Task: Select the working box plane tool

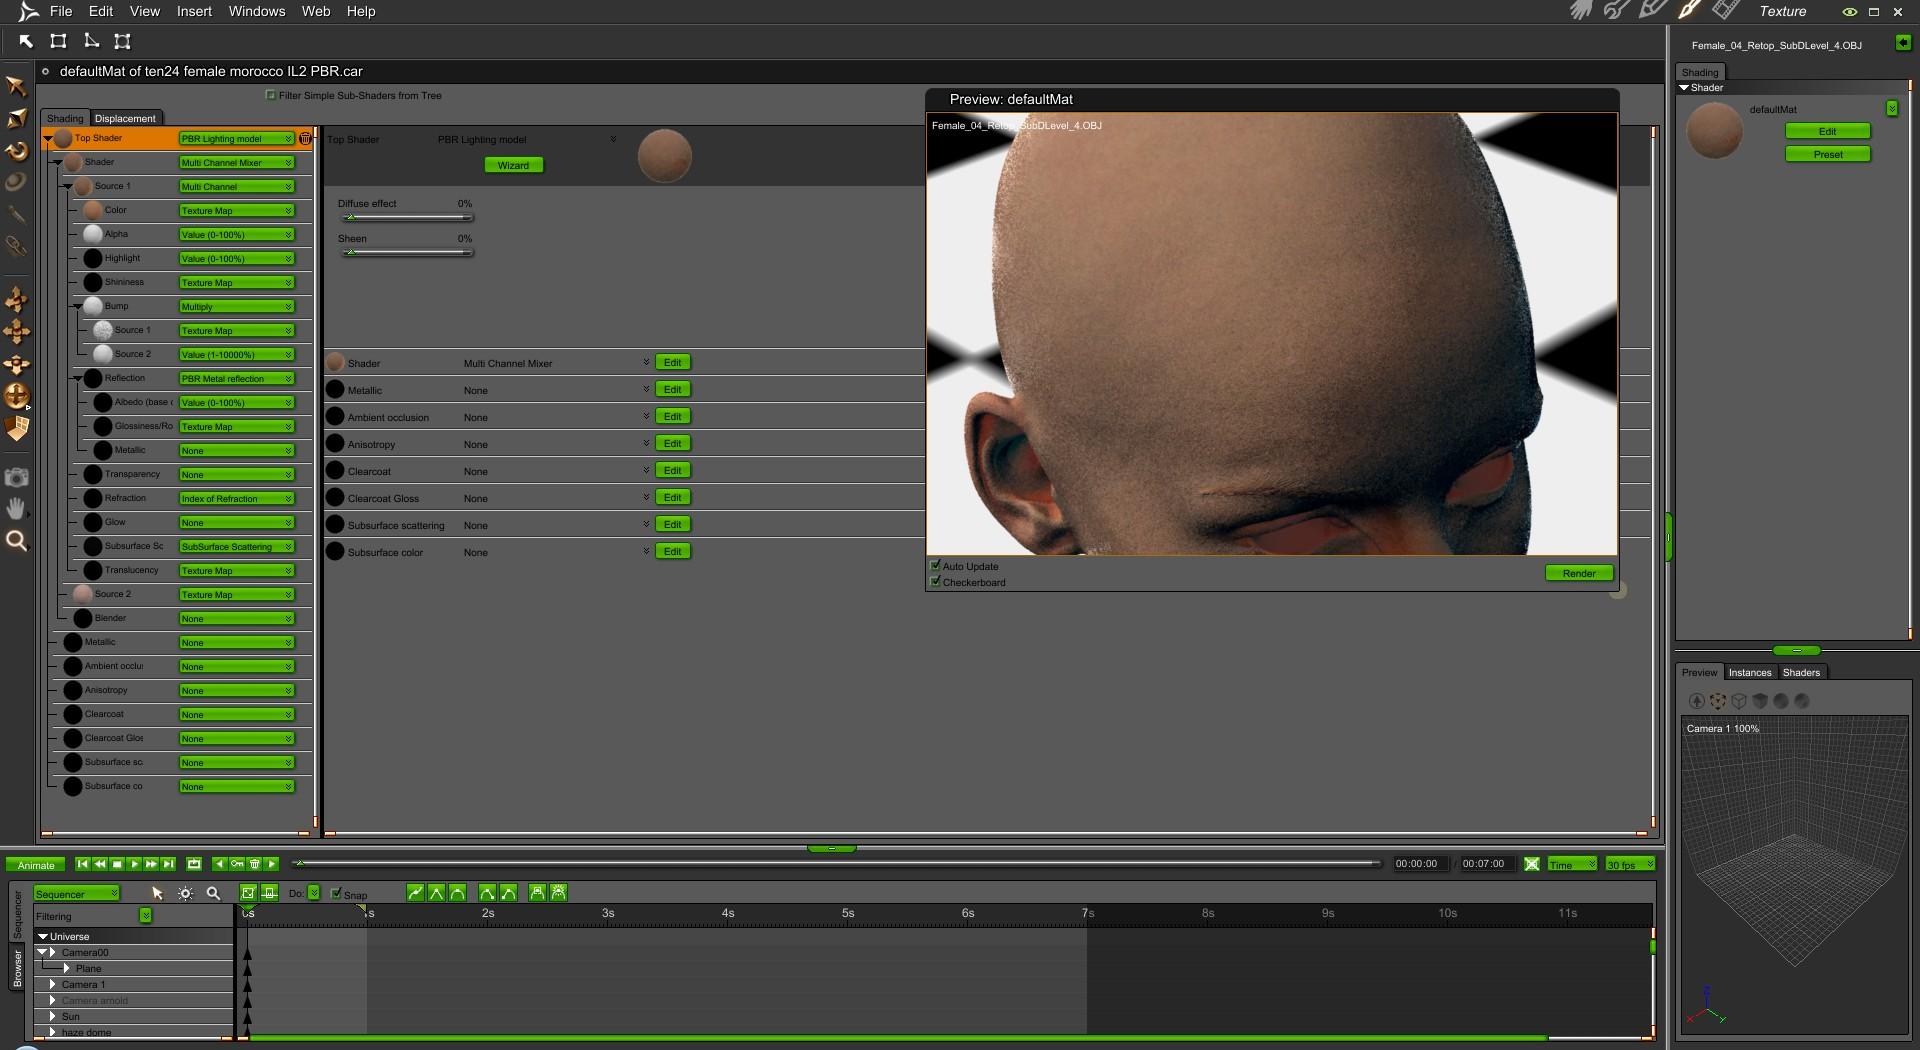Action: (17, 429)
